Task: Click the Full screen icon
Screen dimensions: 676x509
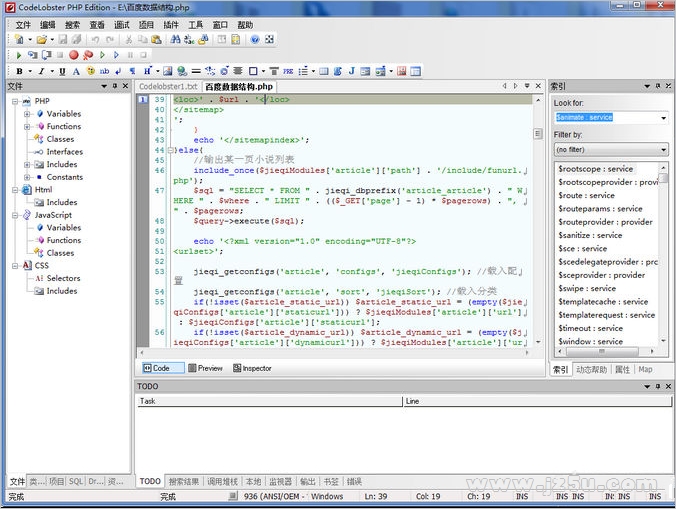Action: (x=269, y=40)
